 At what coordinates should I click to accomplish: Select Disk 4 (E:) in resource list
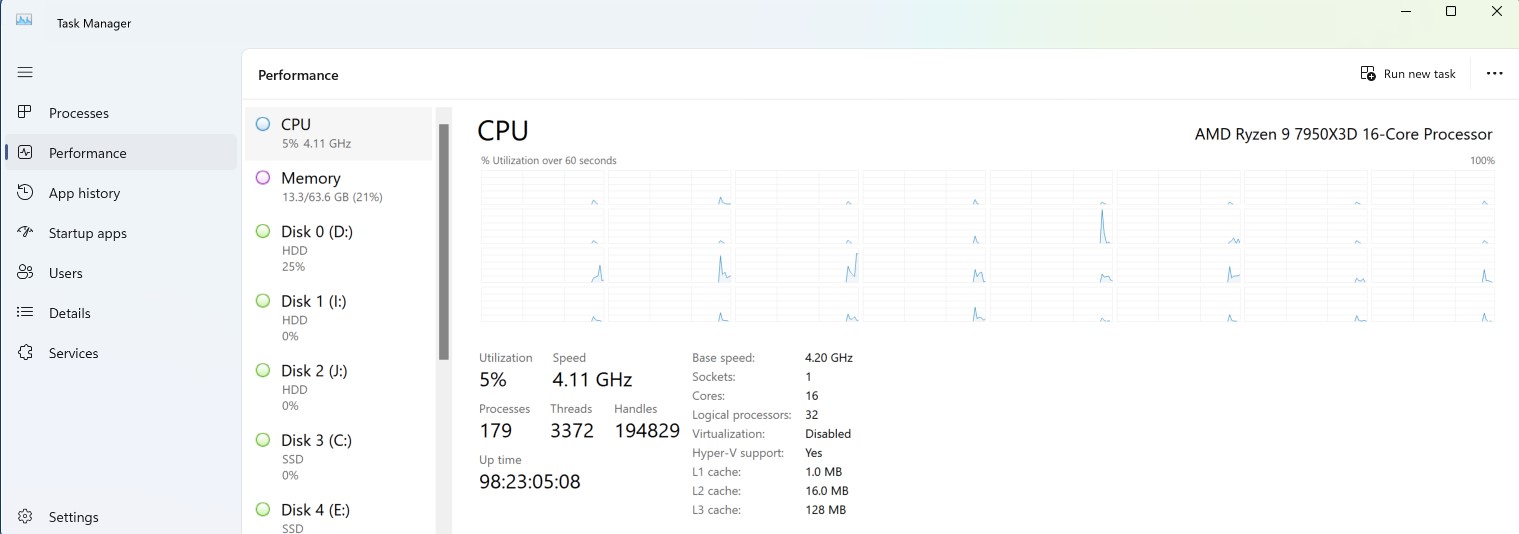pos(339,514)
